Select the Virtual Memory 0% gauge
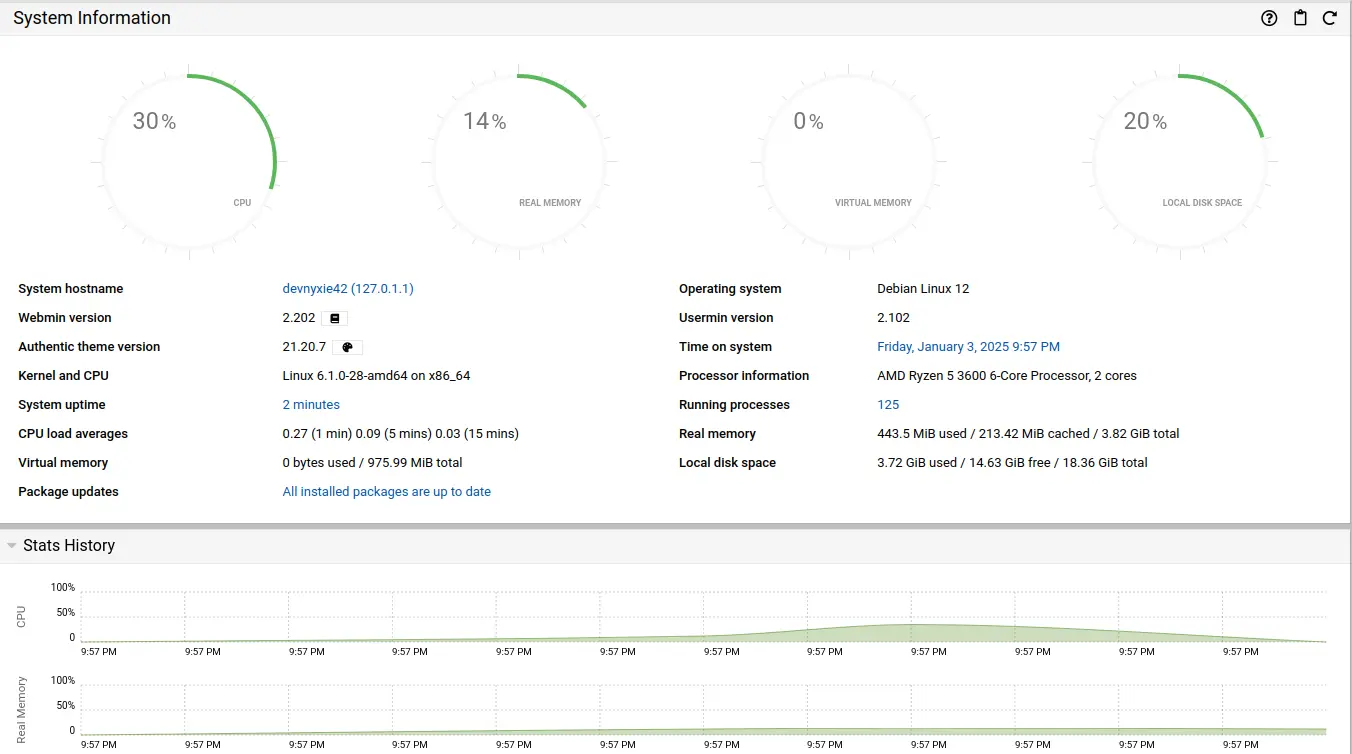 [848, 161]
